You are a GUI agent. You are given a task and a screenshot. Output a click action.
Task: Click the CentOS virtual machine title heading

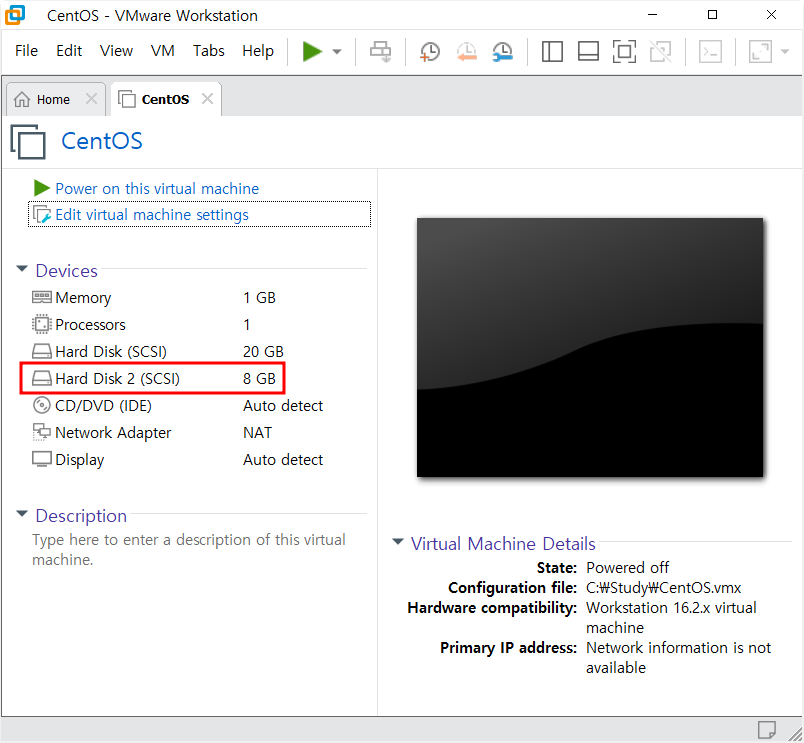102,141
